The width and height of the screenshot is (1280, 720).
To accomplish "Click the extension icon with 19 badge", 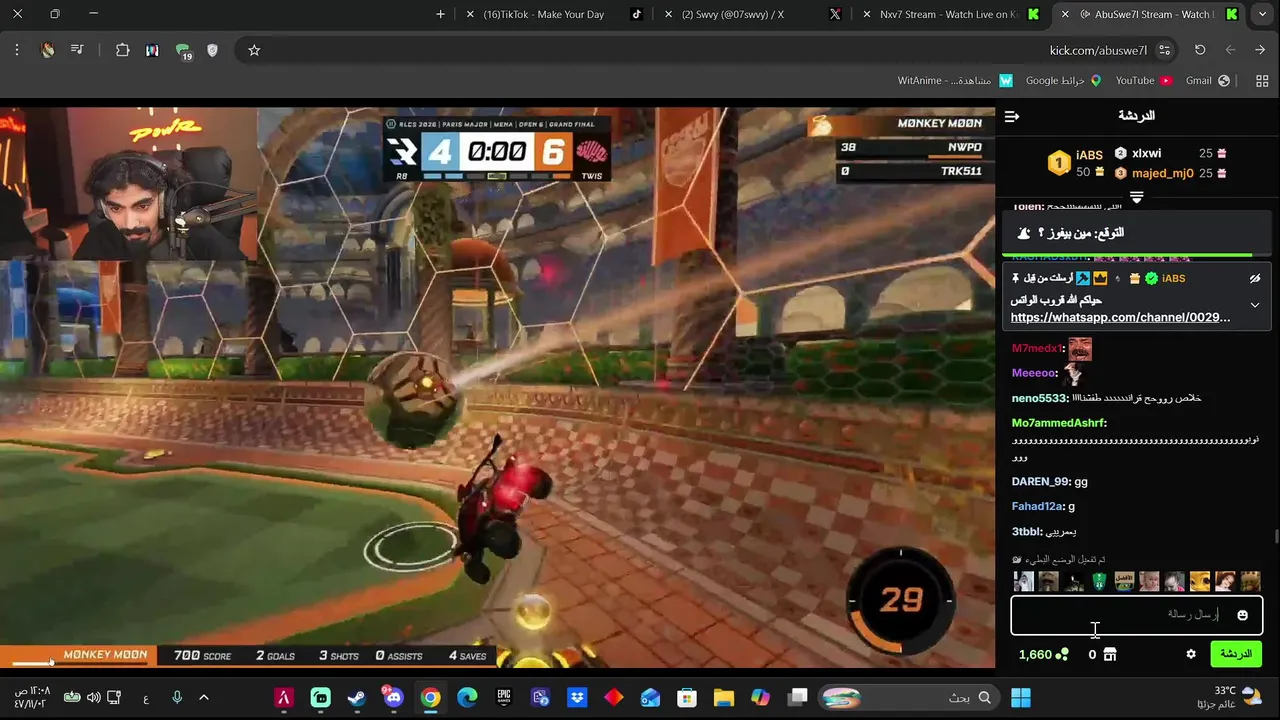I will tap(183, 51).
